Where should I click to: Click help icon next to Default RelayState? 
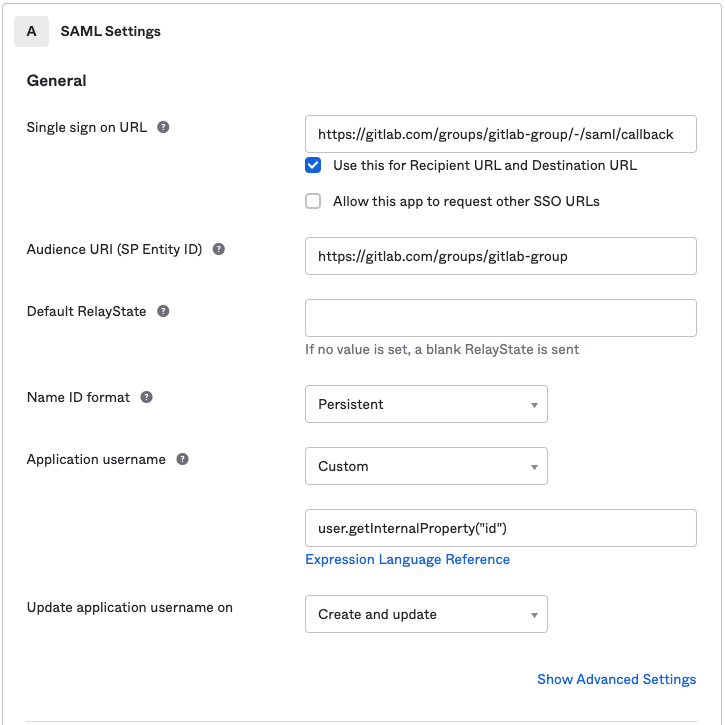click(x=163, y=311)
